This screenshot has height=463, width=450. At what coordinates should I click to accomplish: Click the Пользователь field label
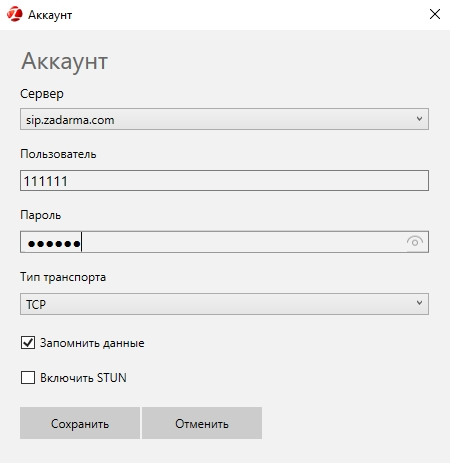58,154
